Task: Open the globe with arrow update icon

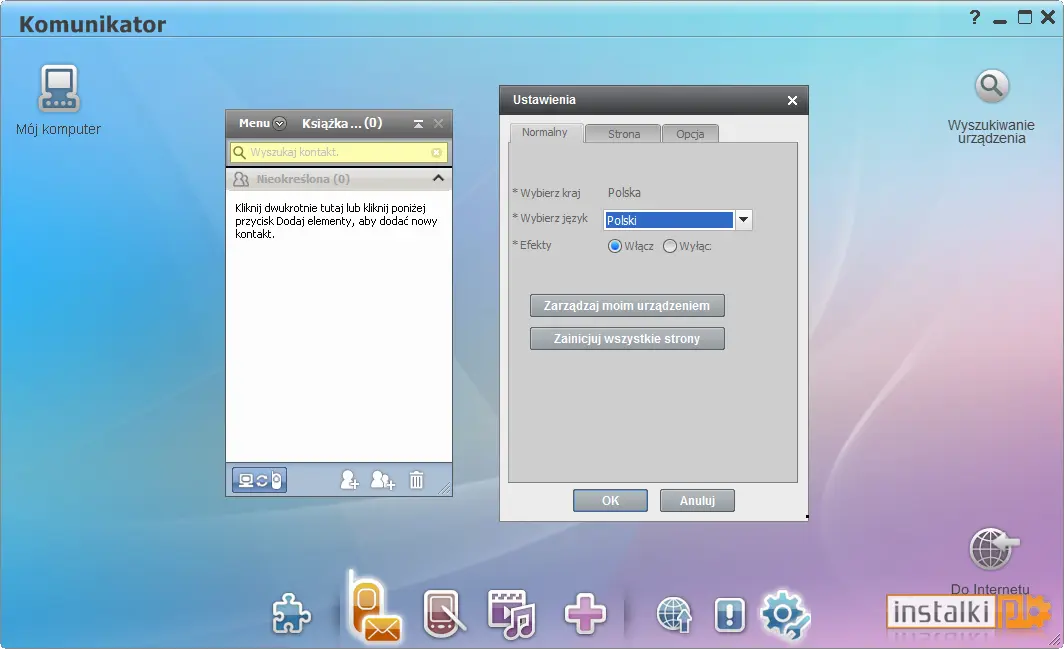Action: pyautogui.click(x=674, y=615)
